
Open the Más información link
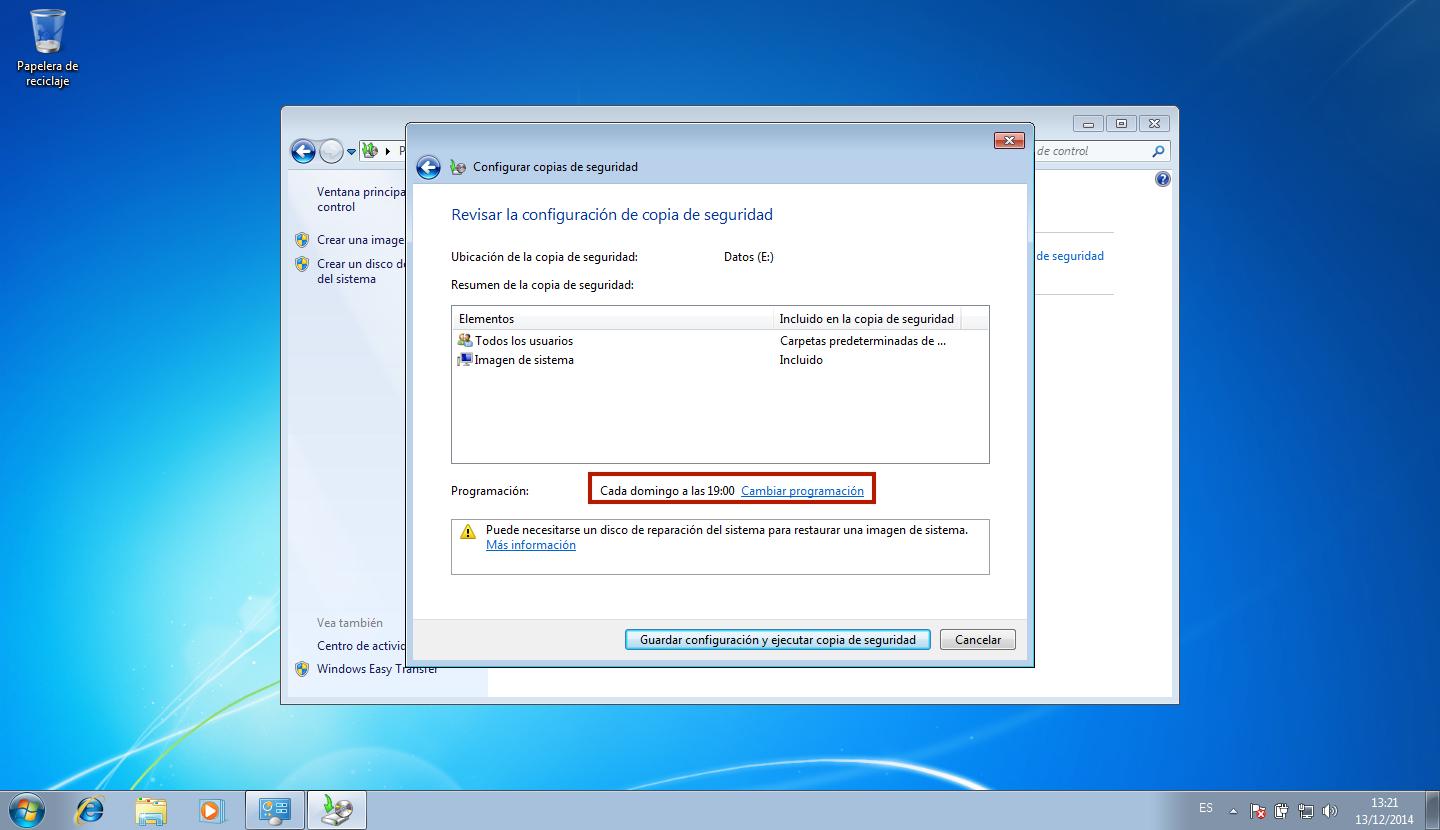[x=530, y=545]
